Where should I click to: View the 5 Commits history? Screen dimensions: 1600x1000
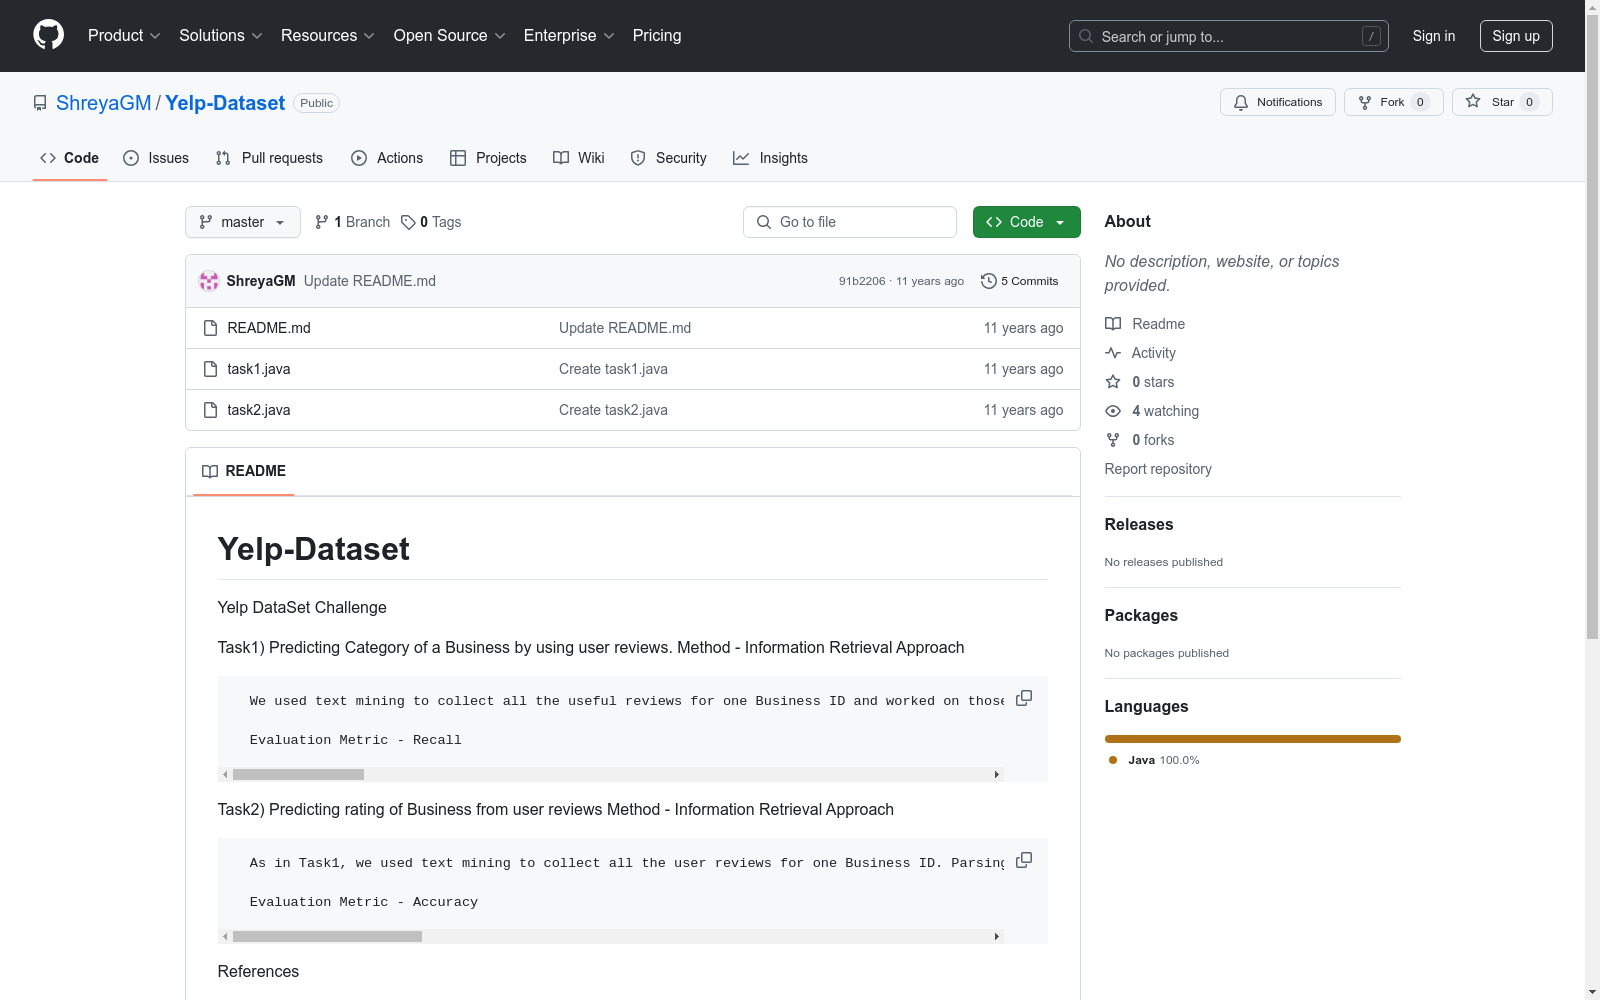(1020, 281)
